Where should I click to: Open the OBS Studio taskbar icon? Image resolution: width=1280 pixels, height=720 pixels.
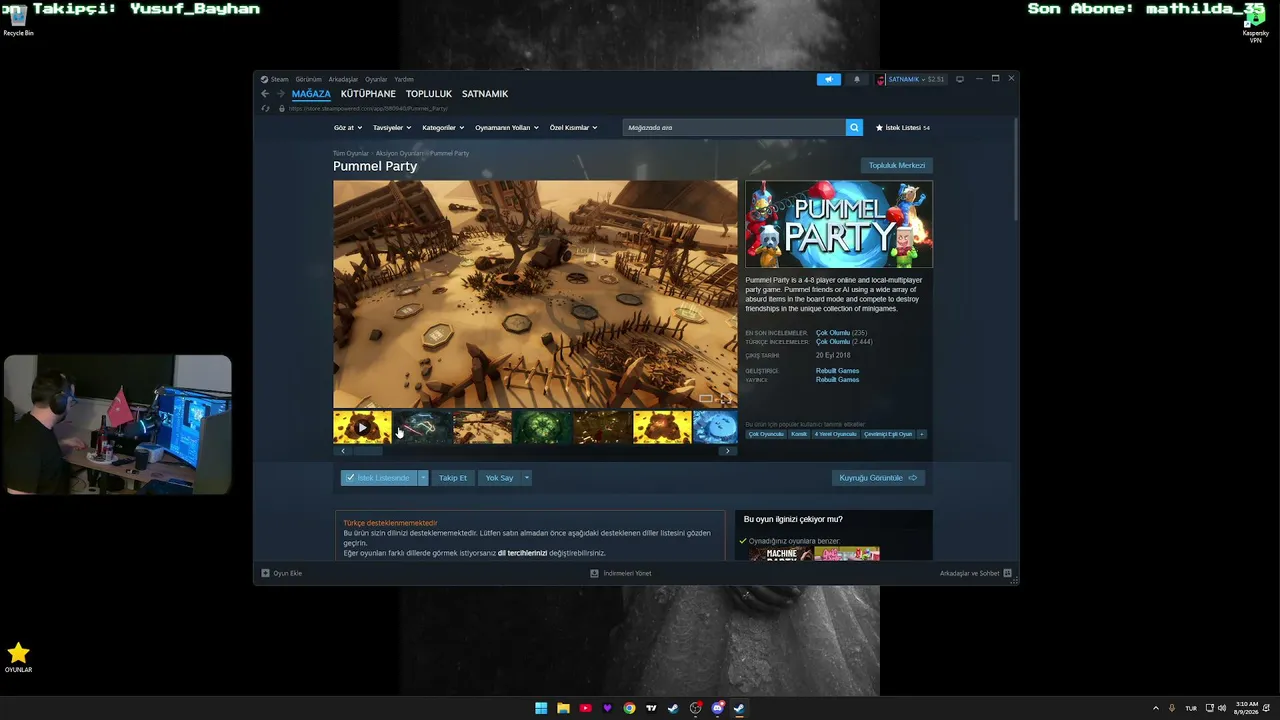(x=695, y=708)
